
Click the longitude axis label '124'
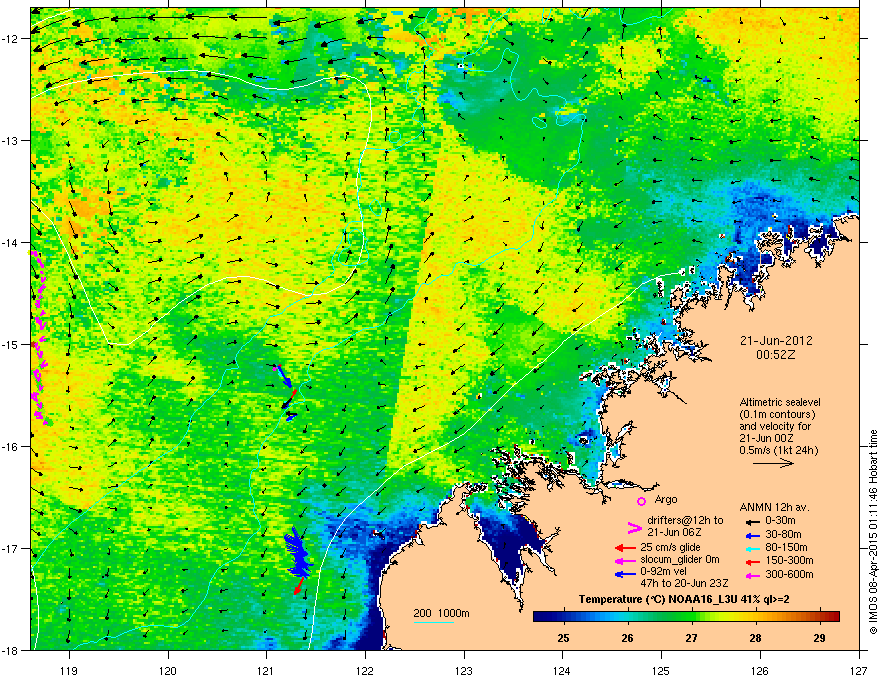562,670
